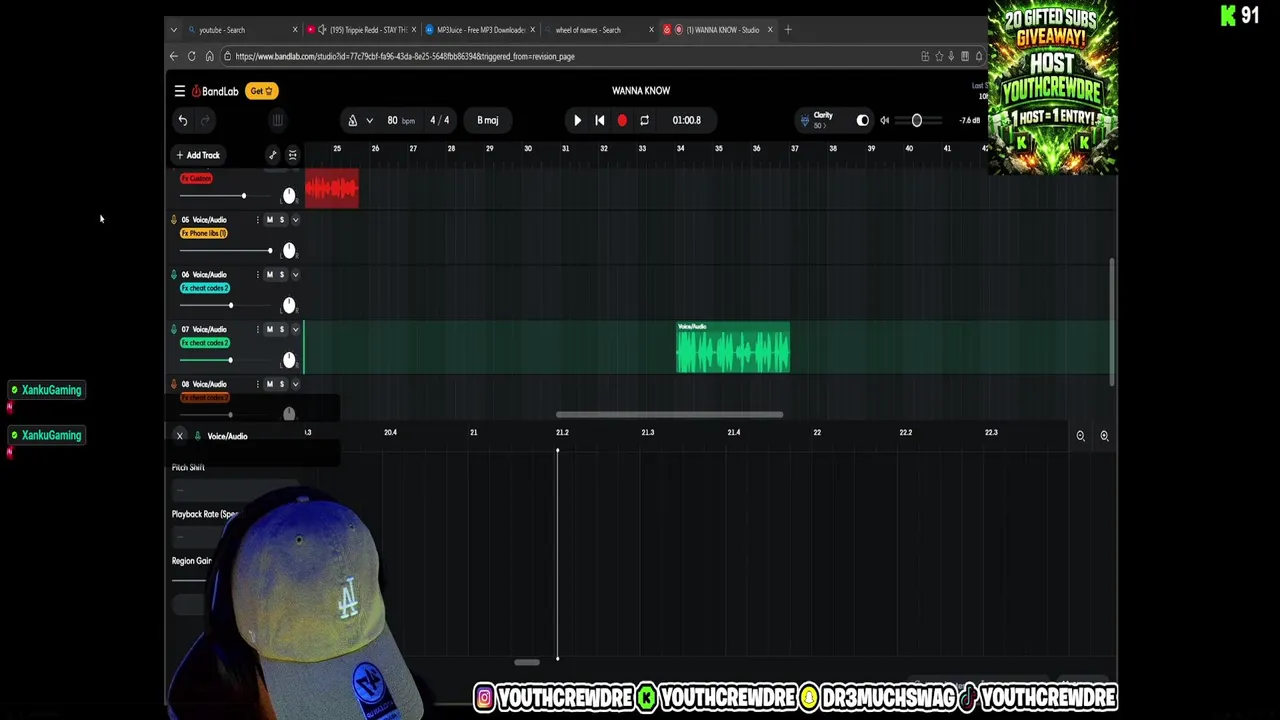The width and height of the screenshot is (1280, 720).
Task: Expand track 06 options chevron
Action: point(295,274)
